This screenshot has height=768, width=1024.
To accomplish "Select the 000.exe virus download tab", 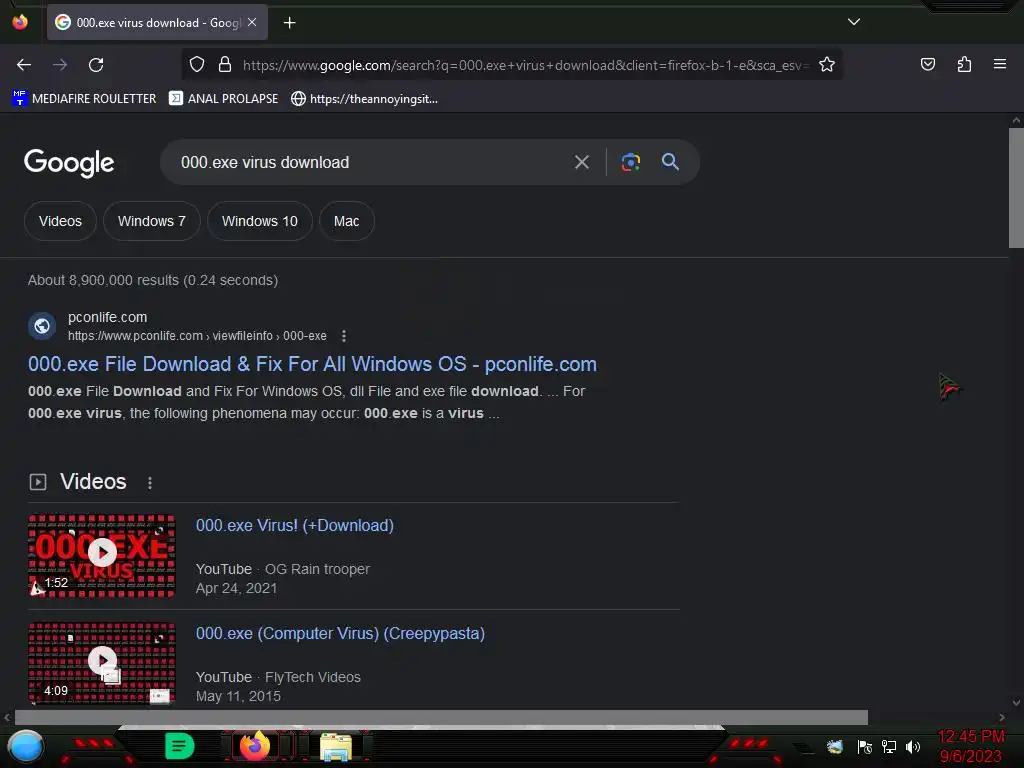I will click(x=157, y=22).
